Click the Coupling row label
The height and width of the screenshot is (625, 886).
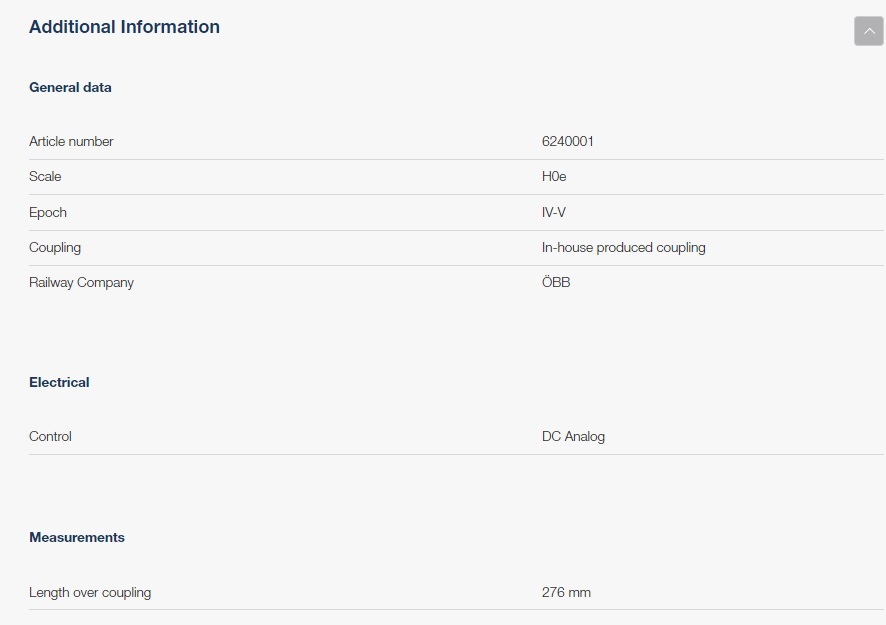(x=55, y=248)
